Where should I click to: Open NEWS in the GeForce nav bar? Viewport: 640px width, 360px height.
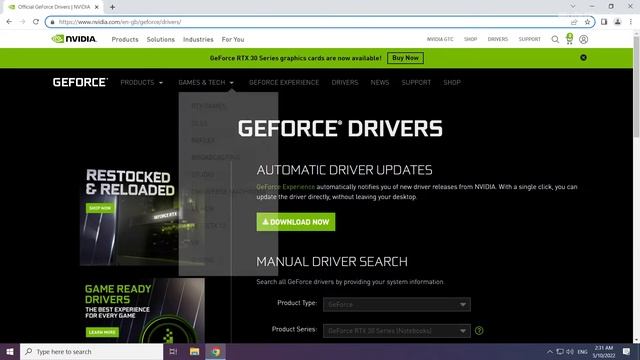coord(380,82)
